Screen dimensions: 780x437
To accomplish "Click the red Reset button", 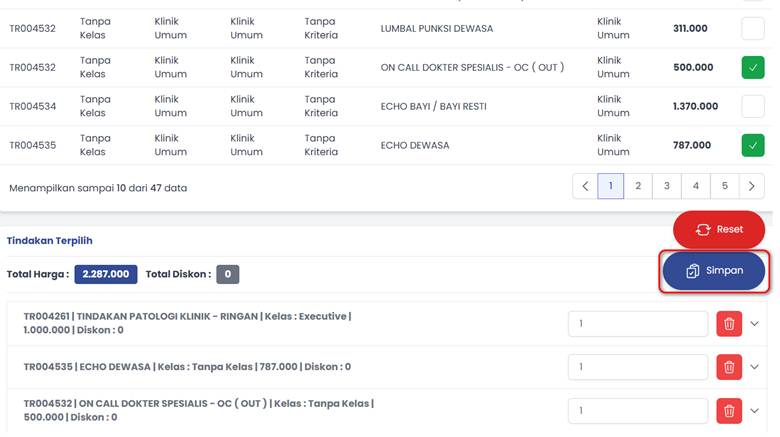I will click(718, 229).
